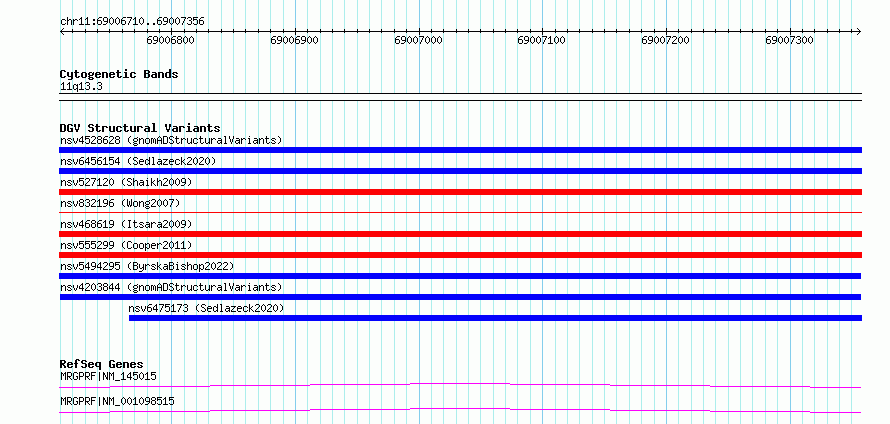Click the nsv4528628 gnomAD variant label
Screen dimensions: 890x424
[x=171, y=140]
